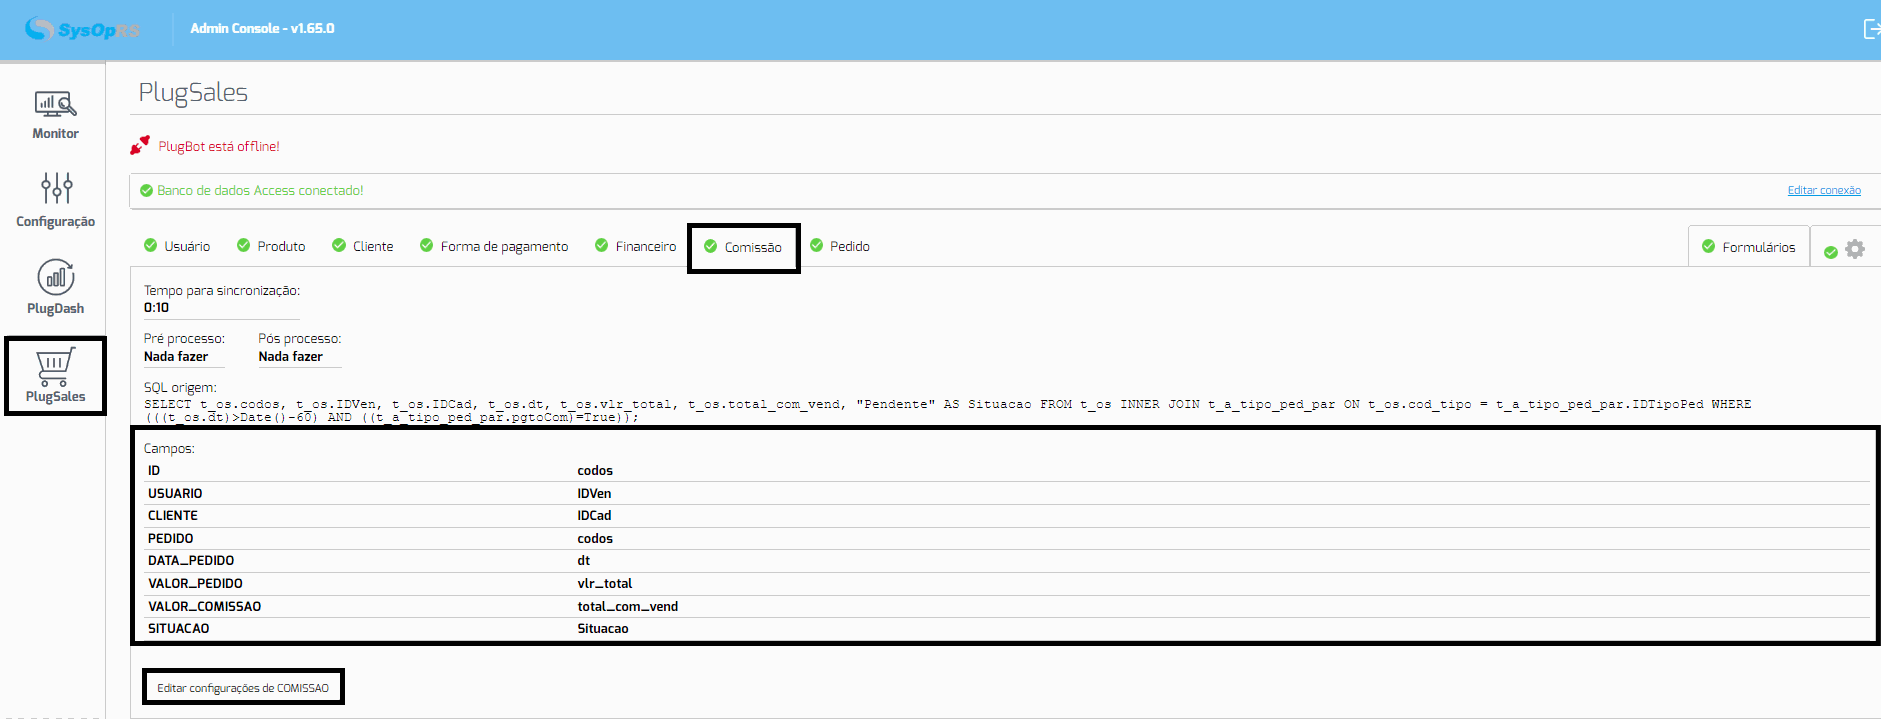Viewport: 1881px width, 719px height.
Task: Select the USUARIO field row
Action: click(1007, 494)
